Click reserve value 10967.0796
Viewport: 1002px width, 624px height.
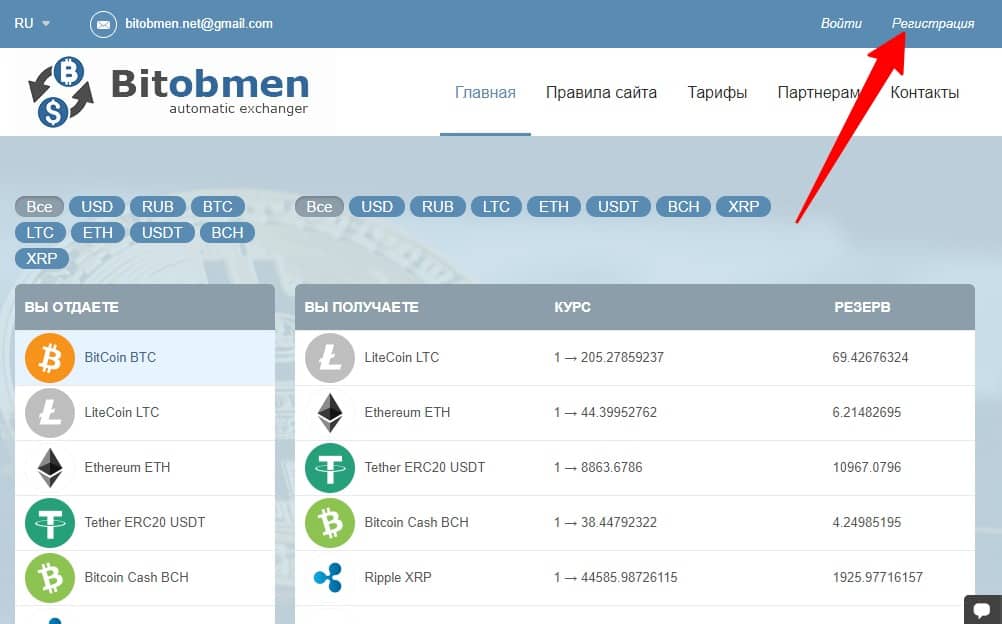point(867,467)
